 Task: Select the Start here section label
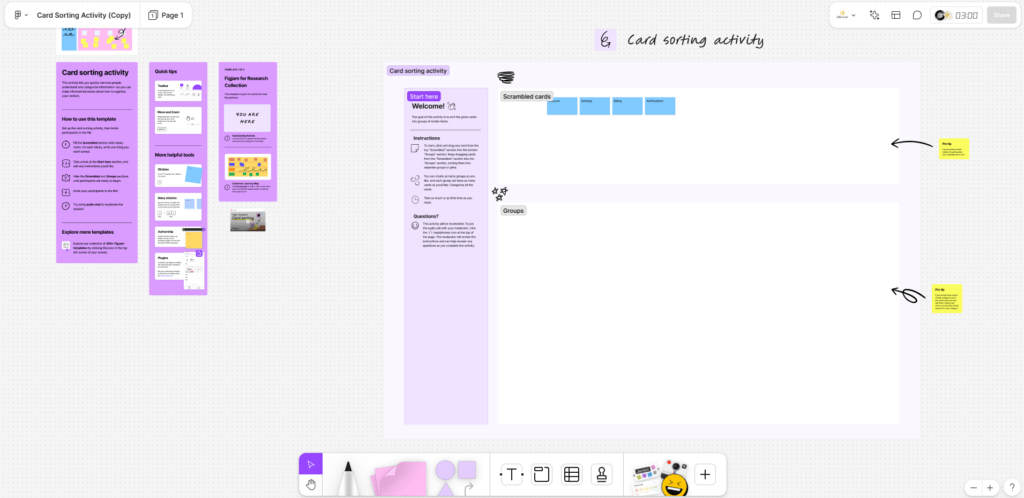click(x=424, y=96)
